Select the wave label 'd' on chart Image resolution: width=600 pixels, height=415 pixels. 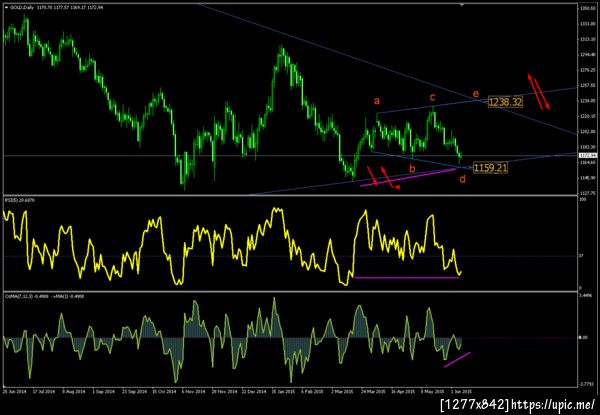[462, 179]
